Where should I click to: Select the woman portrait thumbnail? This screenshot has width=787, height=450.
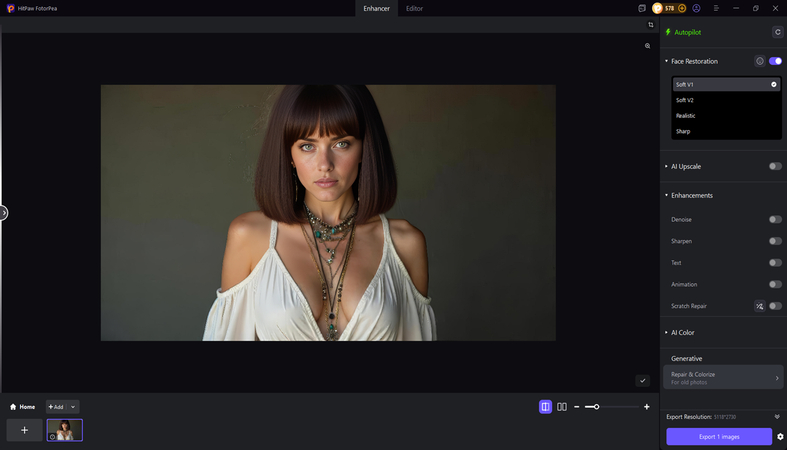[65, 430]
